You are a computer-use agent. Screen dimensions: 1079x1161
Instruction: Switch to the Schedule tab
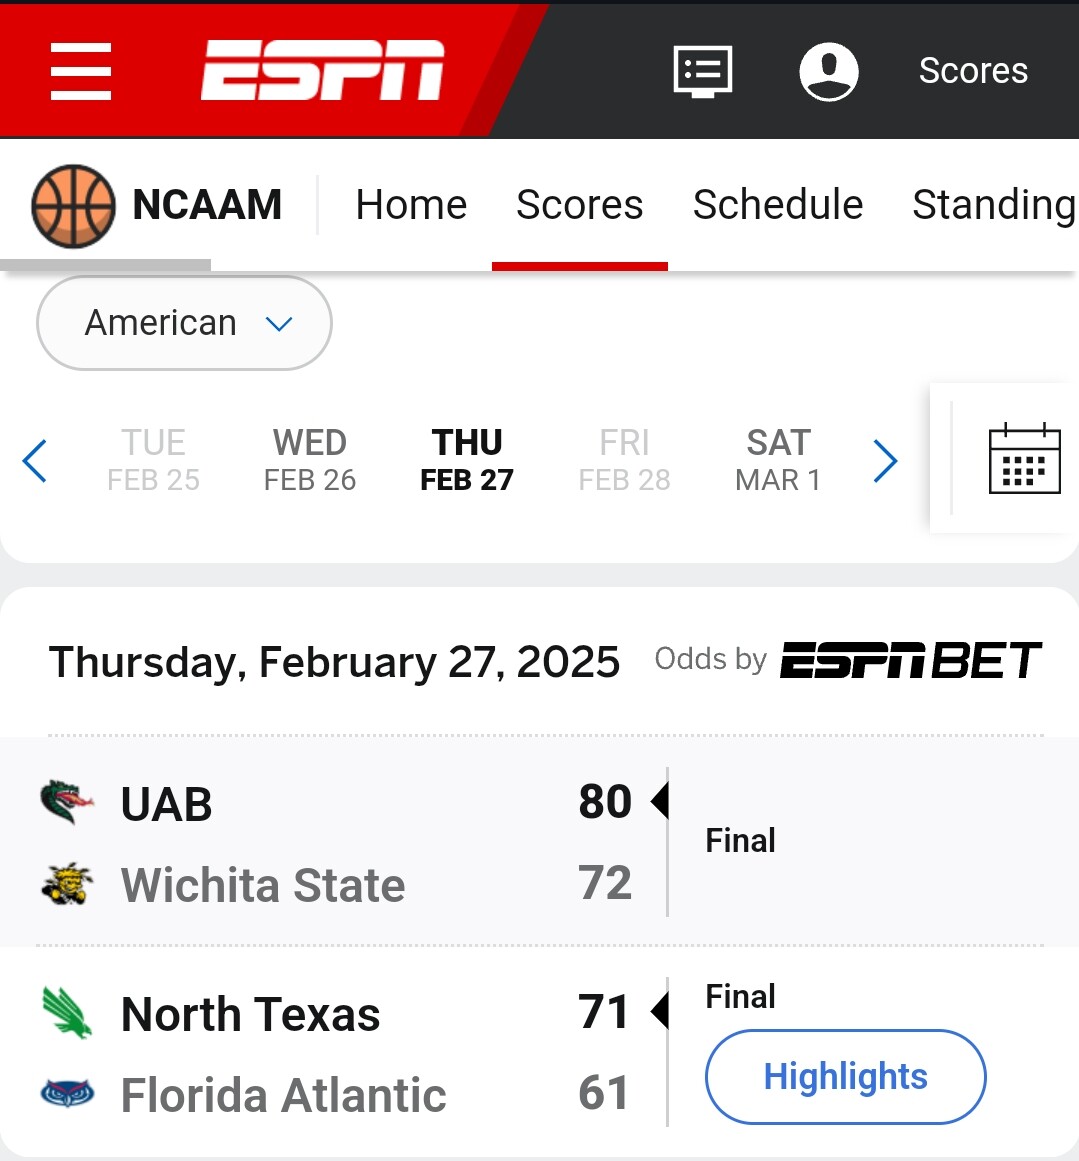coord(777,205)
